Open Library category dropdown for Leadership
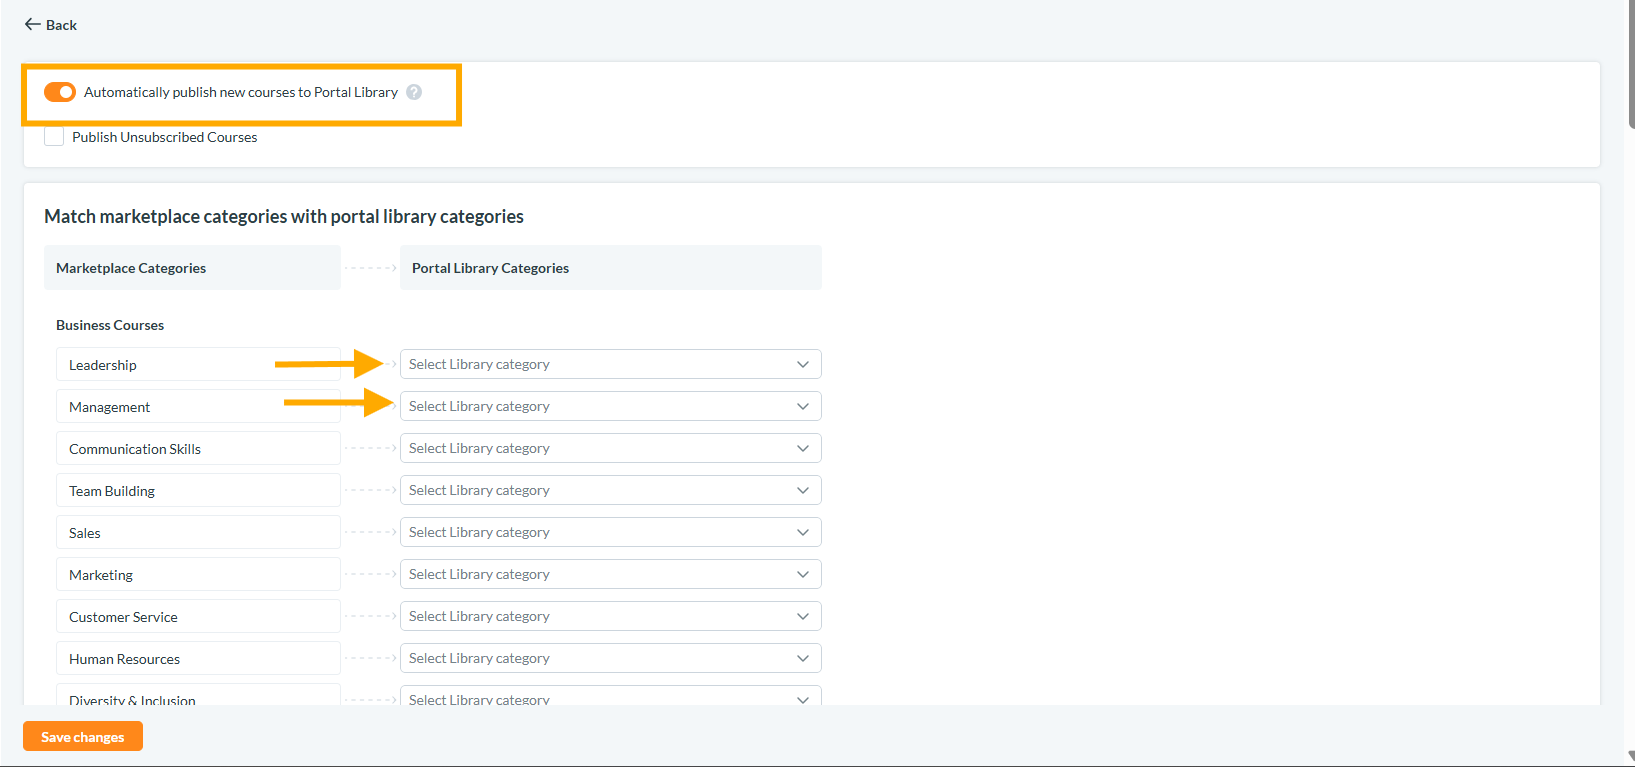Screen dimensions: 1635x767 [x=611, y=364]
